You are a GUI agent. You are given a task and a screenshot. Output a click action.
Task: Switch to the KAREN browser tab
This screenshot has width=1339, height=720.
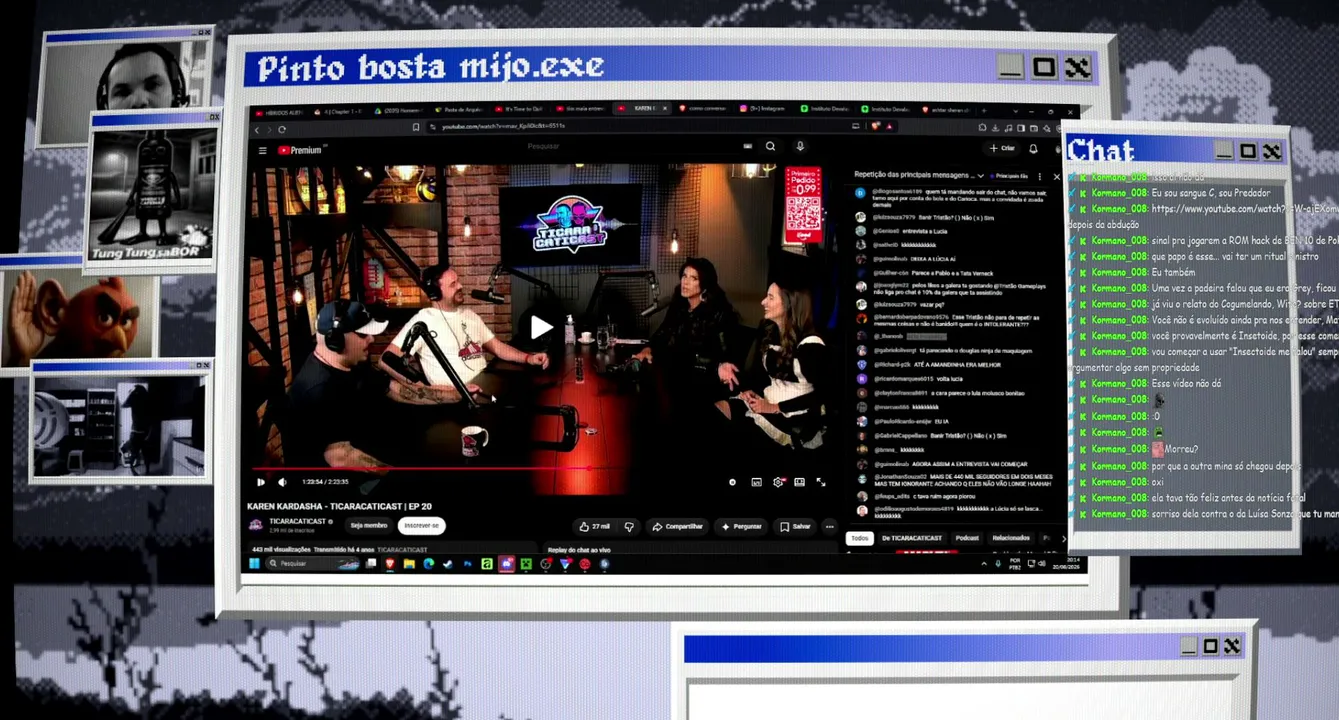pyautogui.click(x=642, y=108)
